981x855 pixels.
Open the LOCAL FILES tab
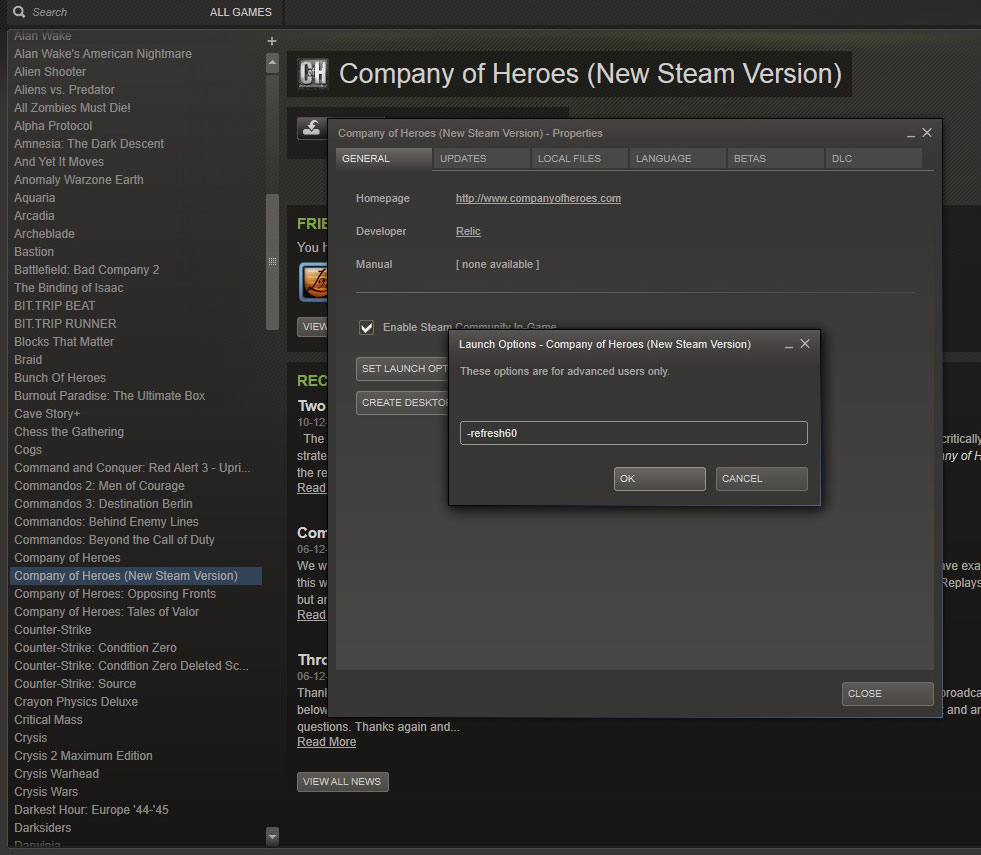tap(580, 159)
